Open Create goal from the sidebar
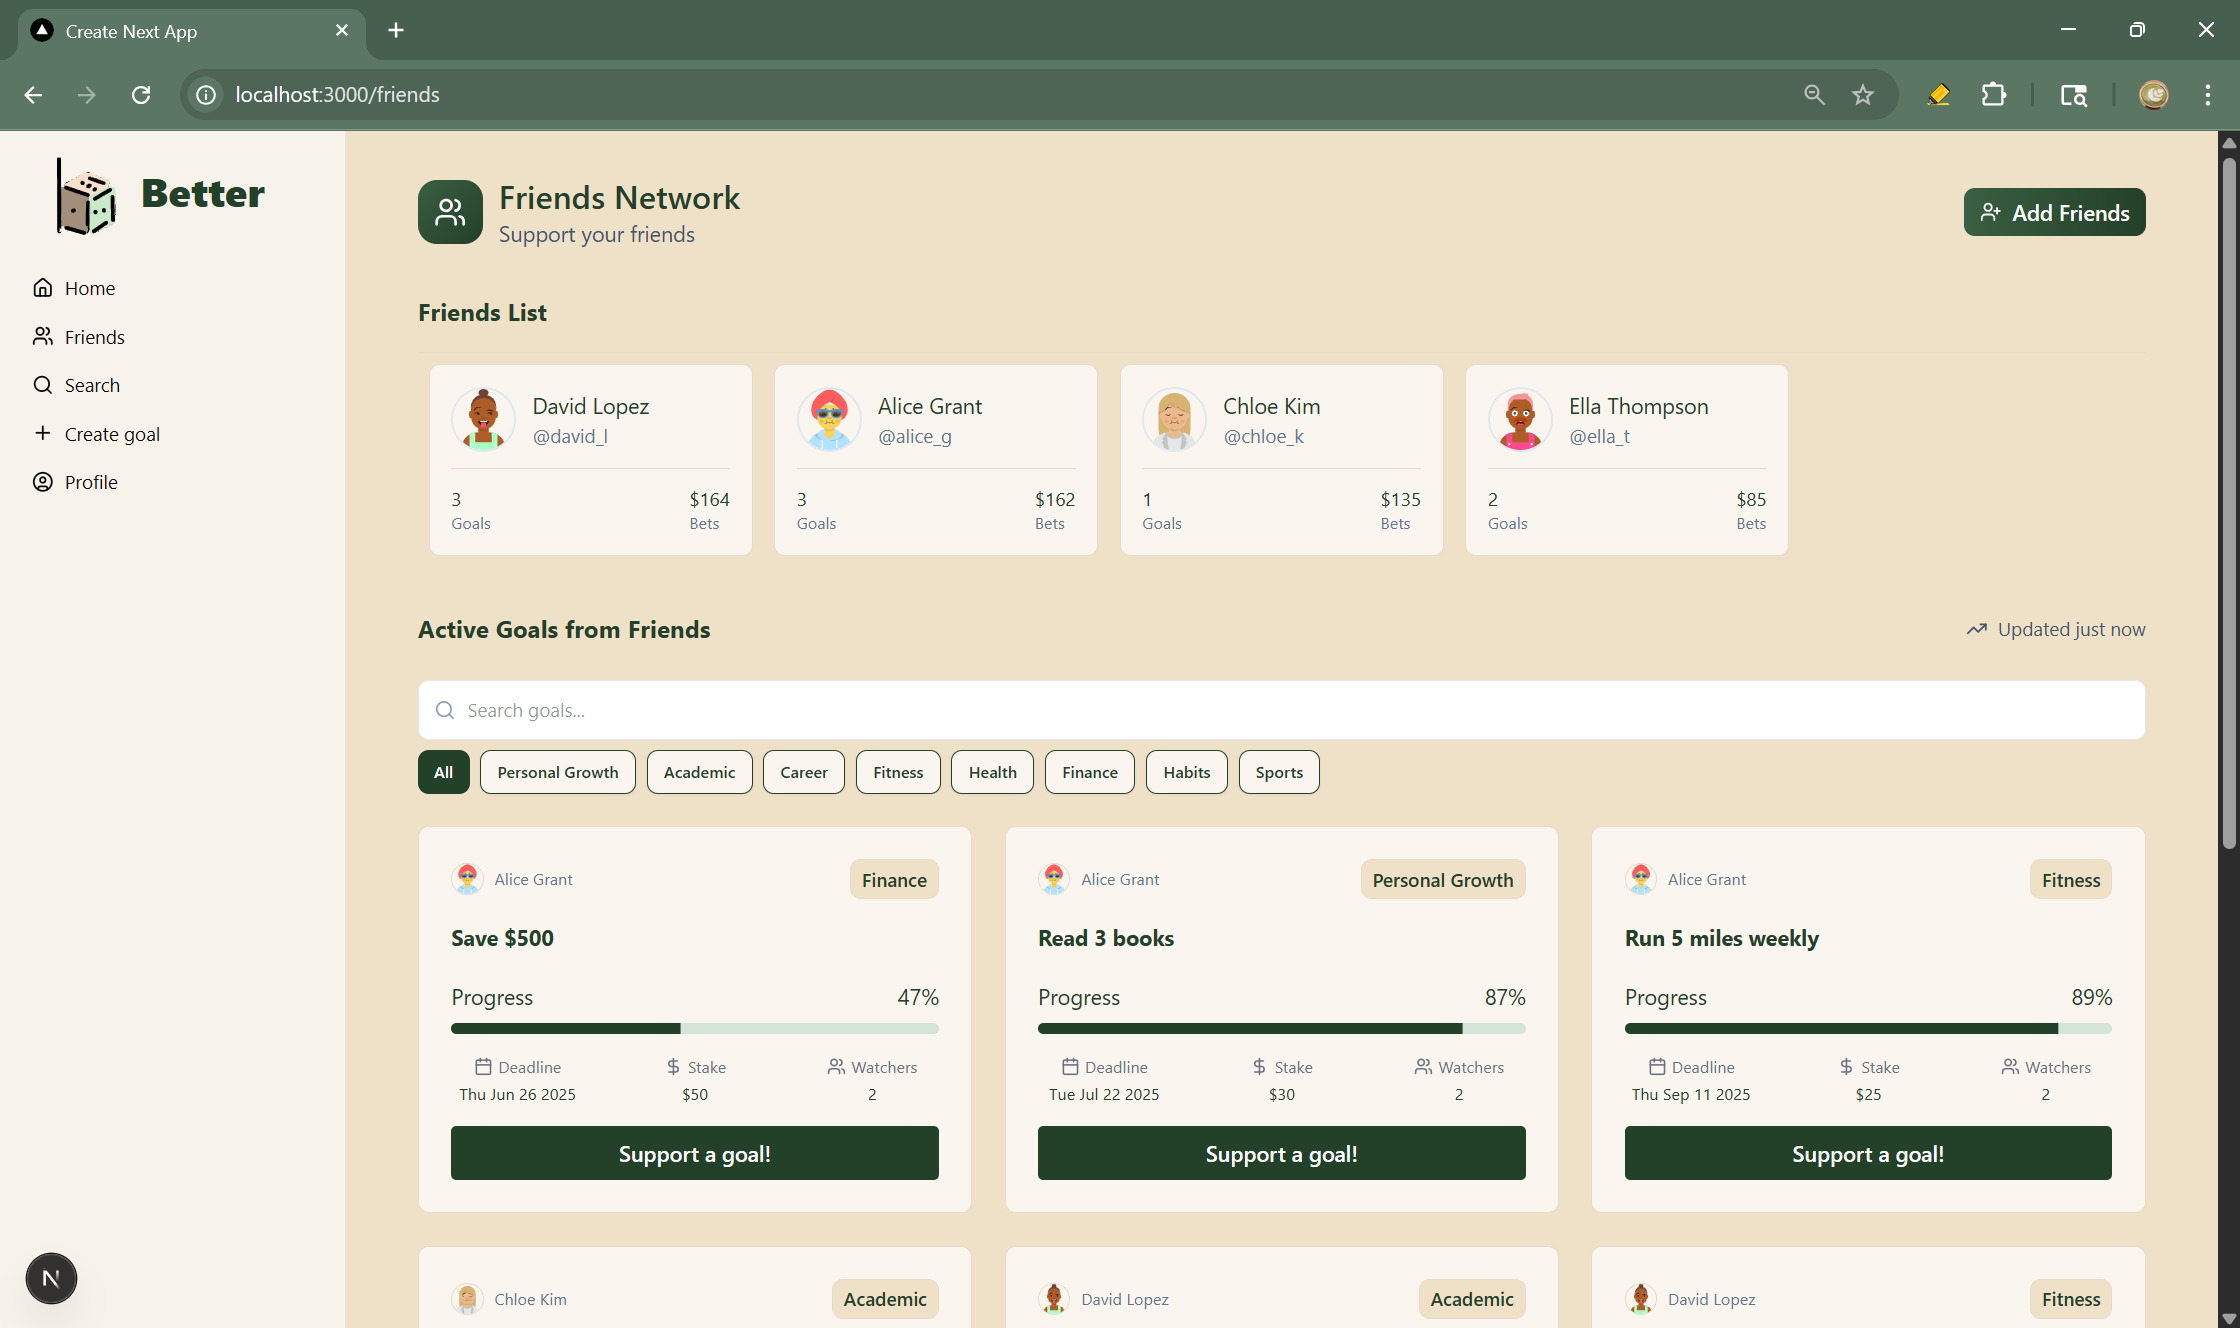Screen dimensions: 2240x1328 pos(111,434)
